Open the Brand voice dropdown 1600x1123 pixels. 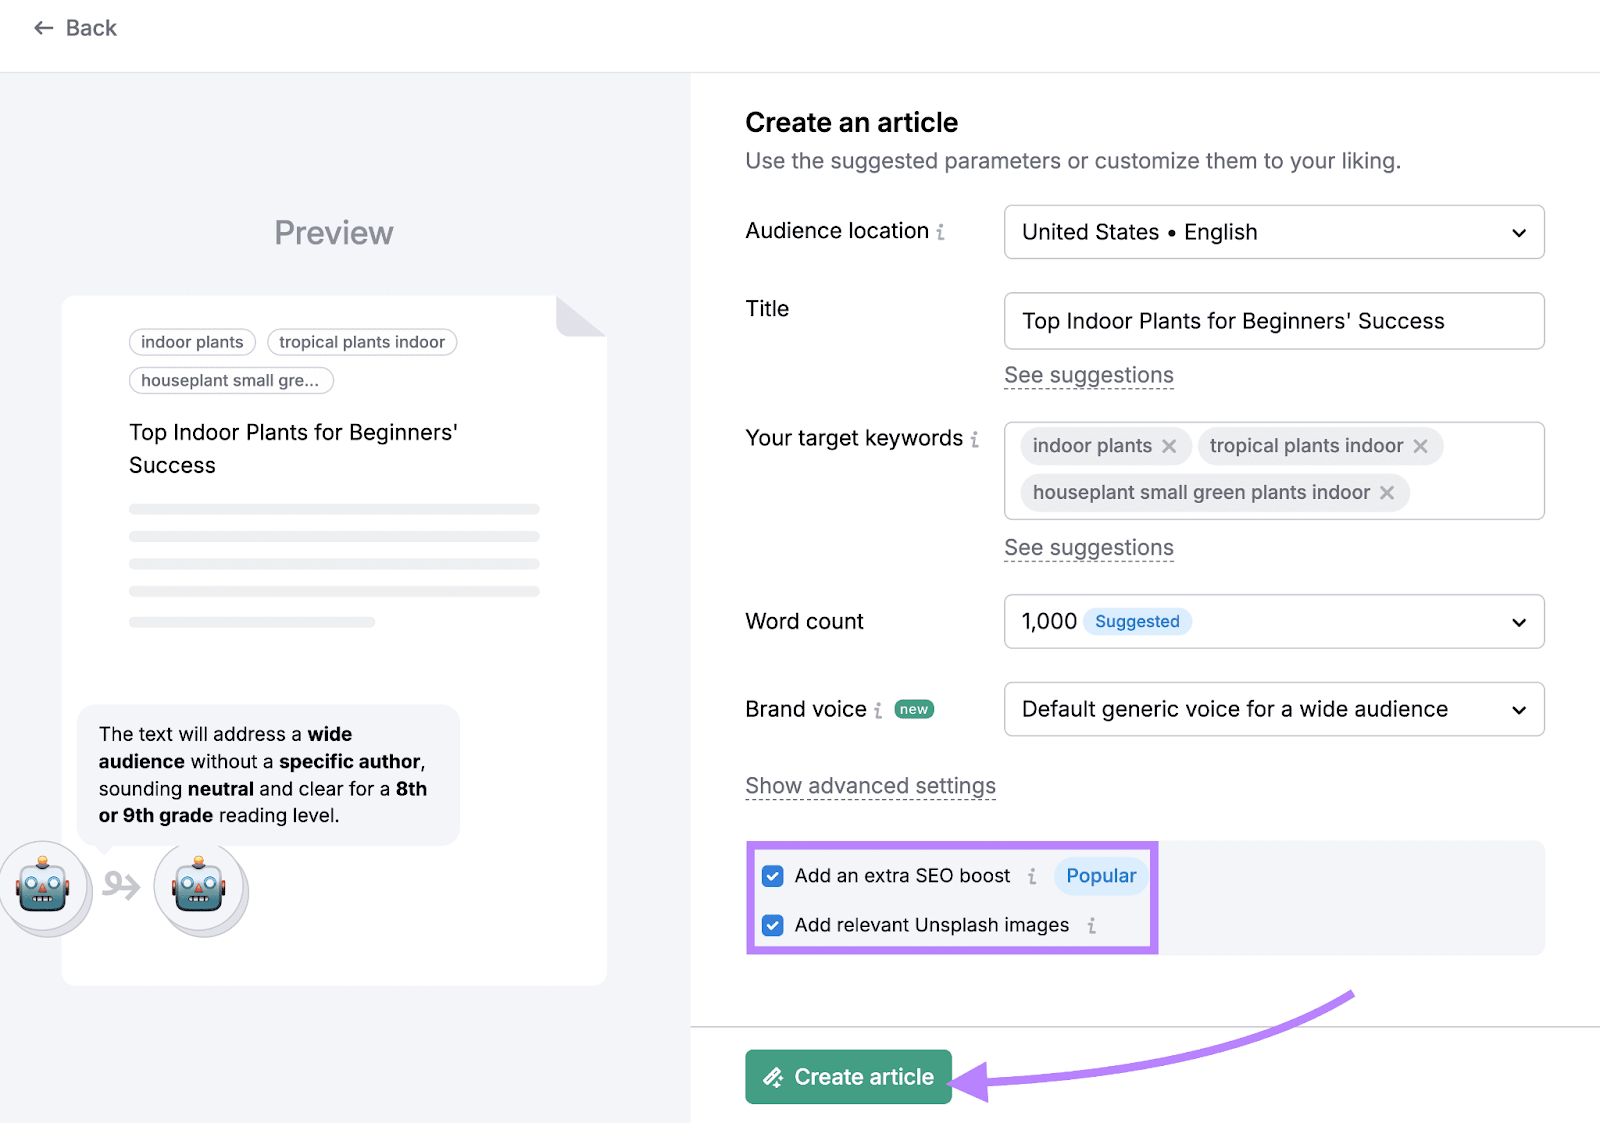point(1273,709)
